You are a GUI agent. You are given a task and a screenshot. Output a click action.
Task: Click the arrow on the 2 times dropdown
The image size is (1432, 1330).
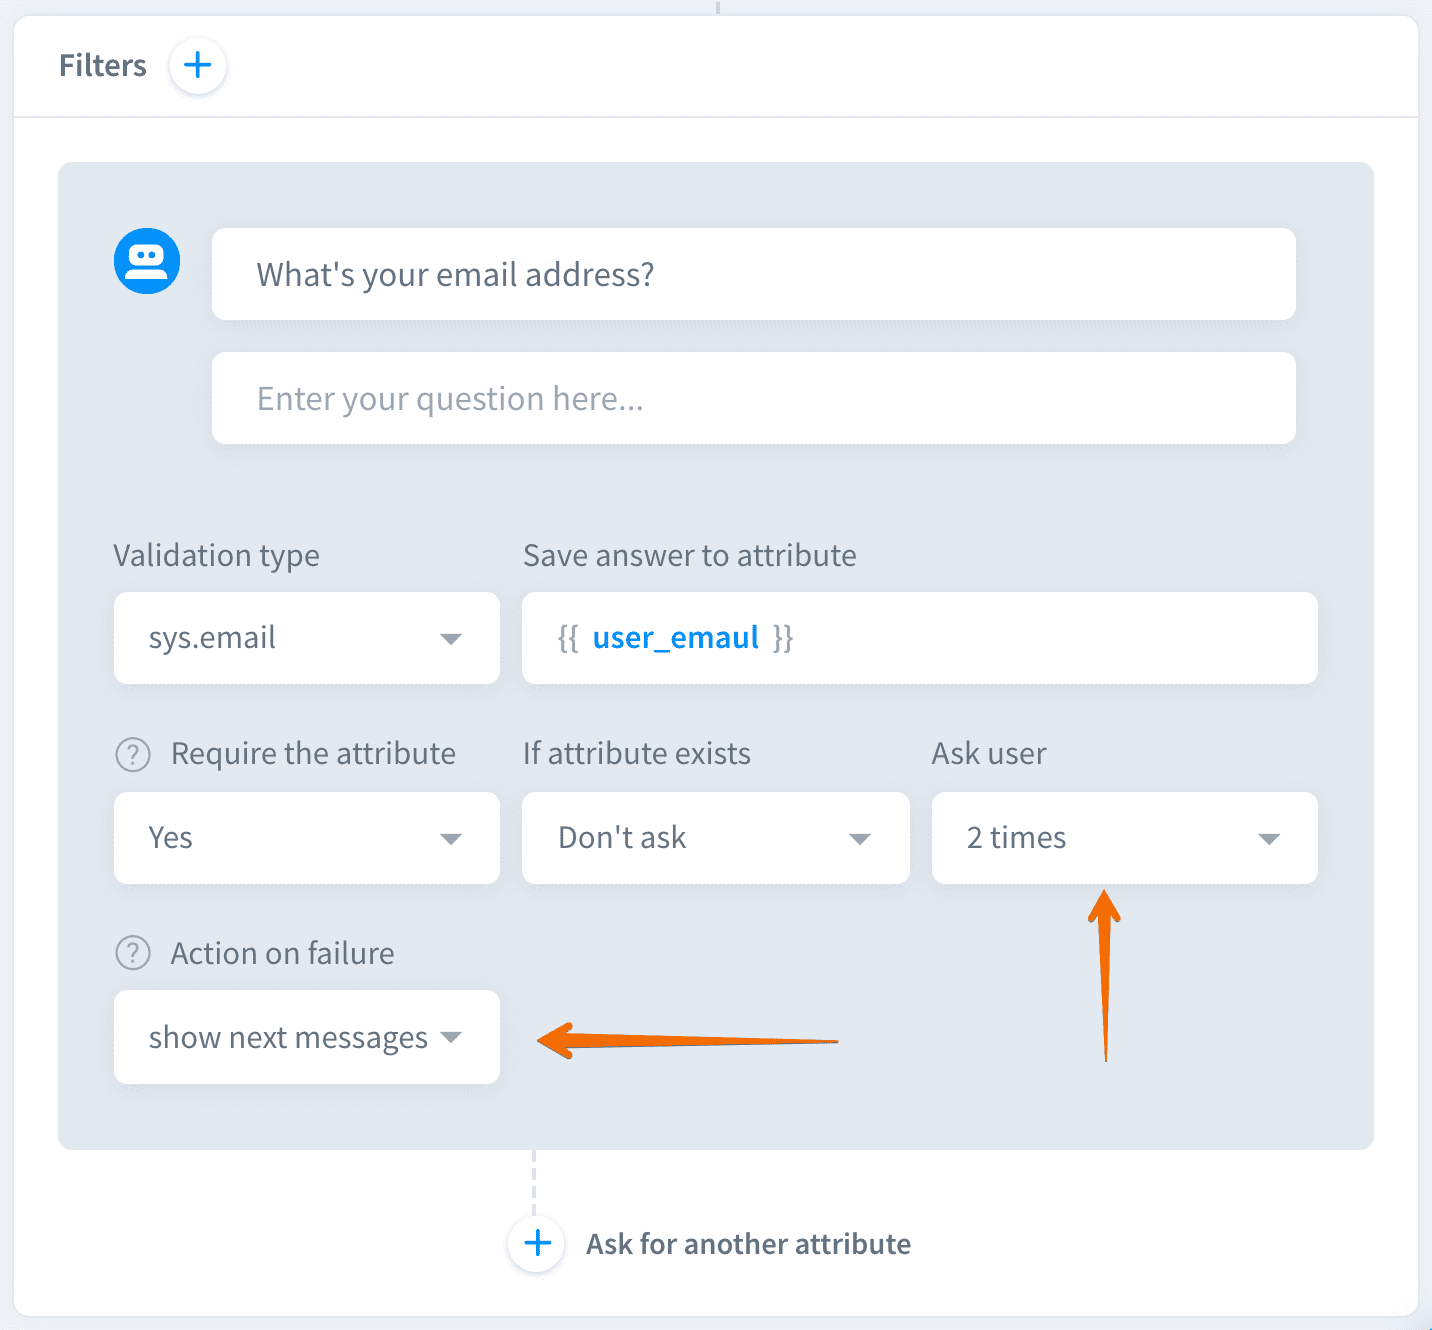point(1269,839)
